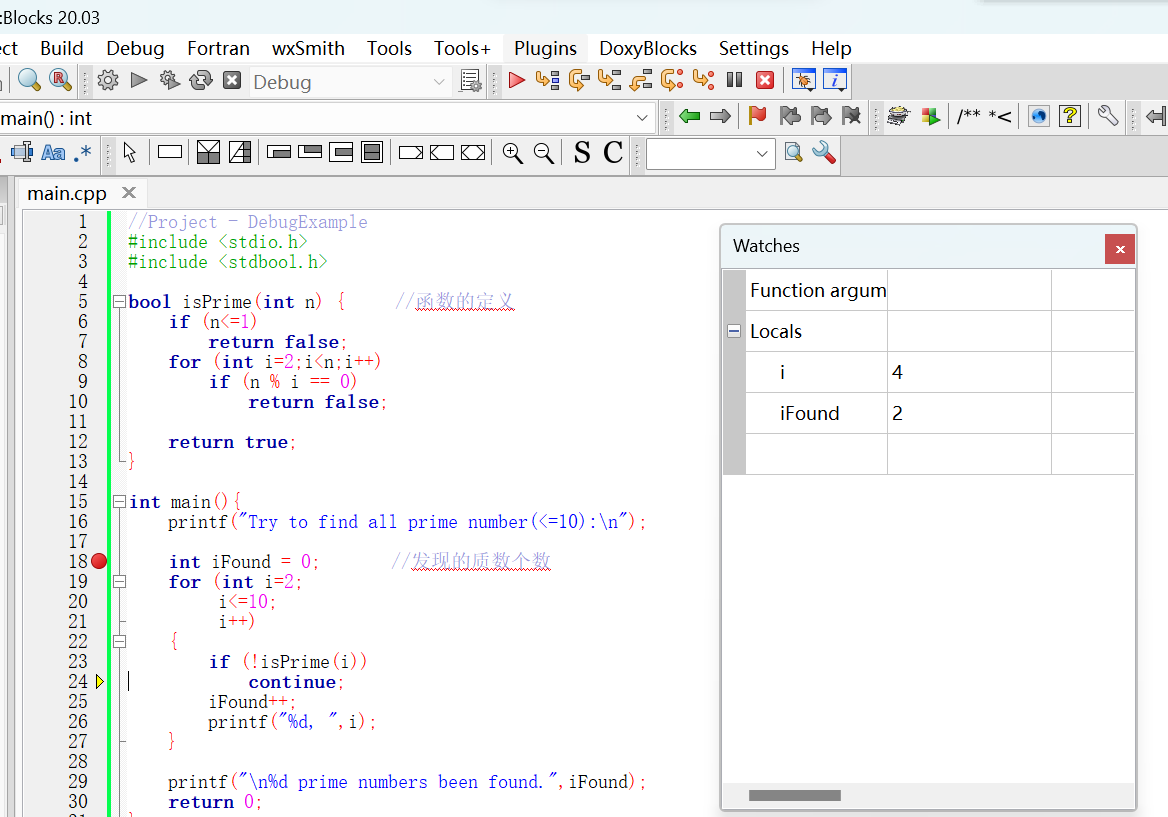Go to the next bookmark
Screen dimensions: 1168x817
(821, 115)
